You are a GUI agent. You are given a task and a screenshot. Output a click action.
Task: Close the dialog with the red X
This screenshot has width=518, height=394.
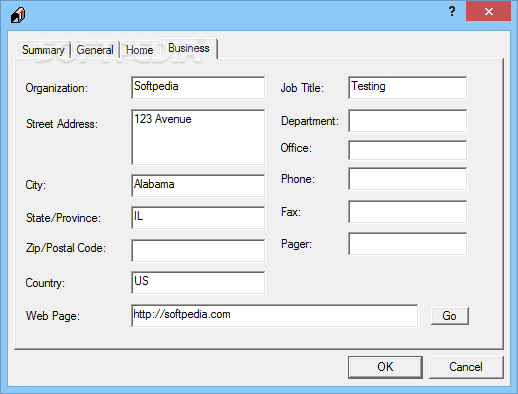488,11
